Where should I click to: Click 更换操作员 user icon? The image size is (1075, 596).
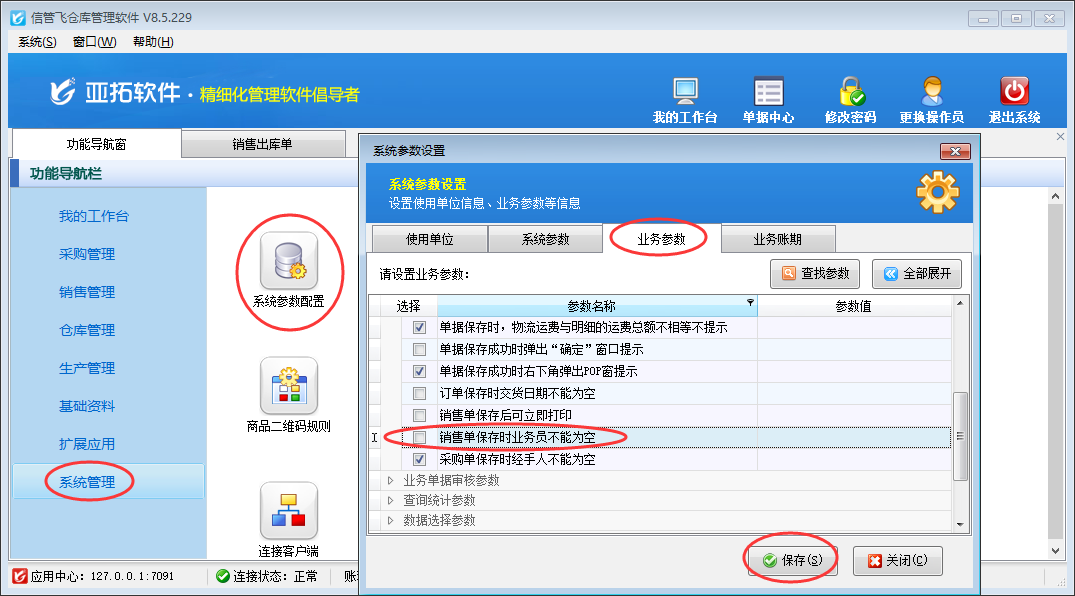point(931,92)
